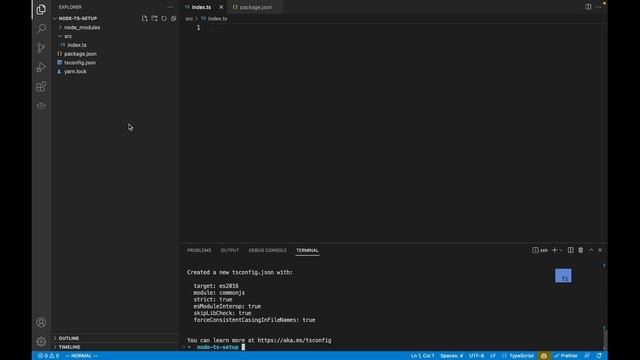Click the src breadcrumb segment
This screenshot has width=640, height=360.
tap(189, 19)
